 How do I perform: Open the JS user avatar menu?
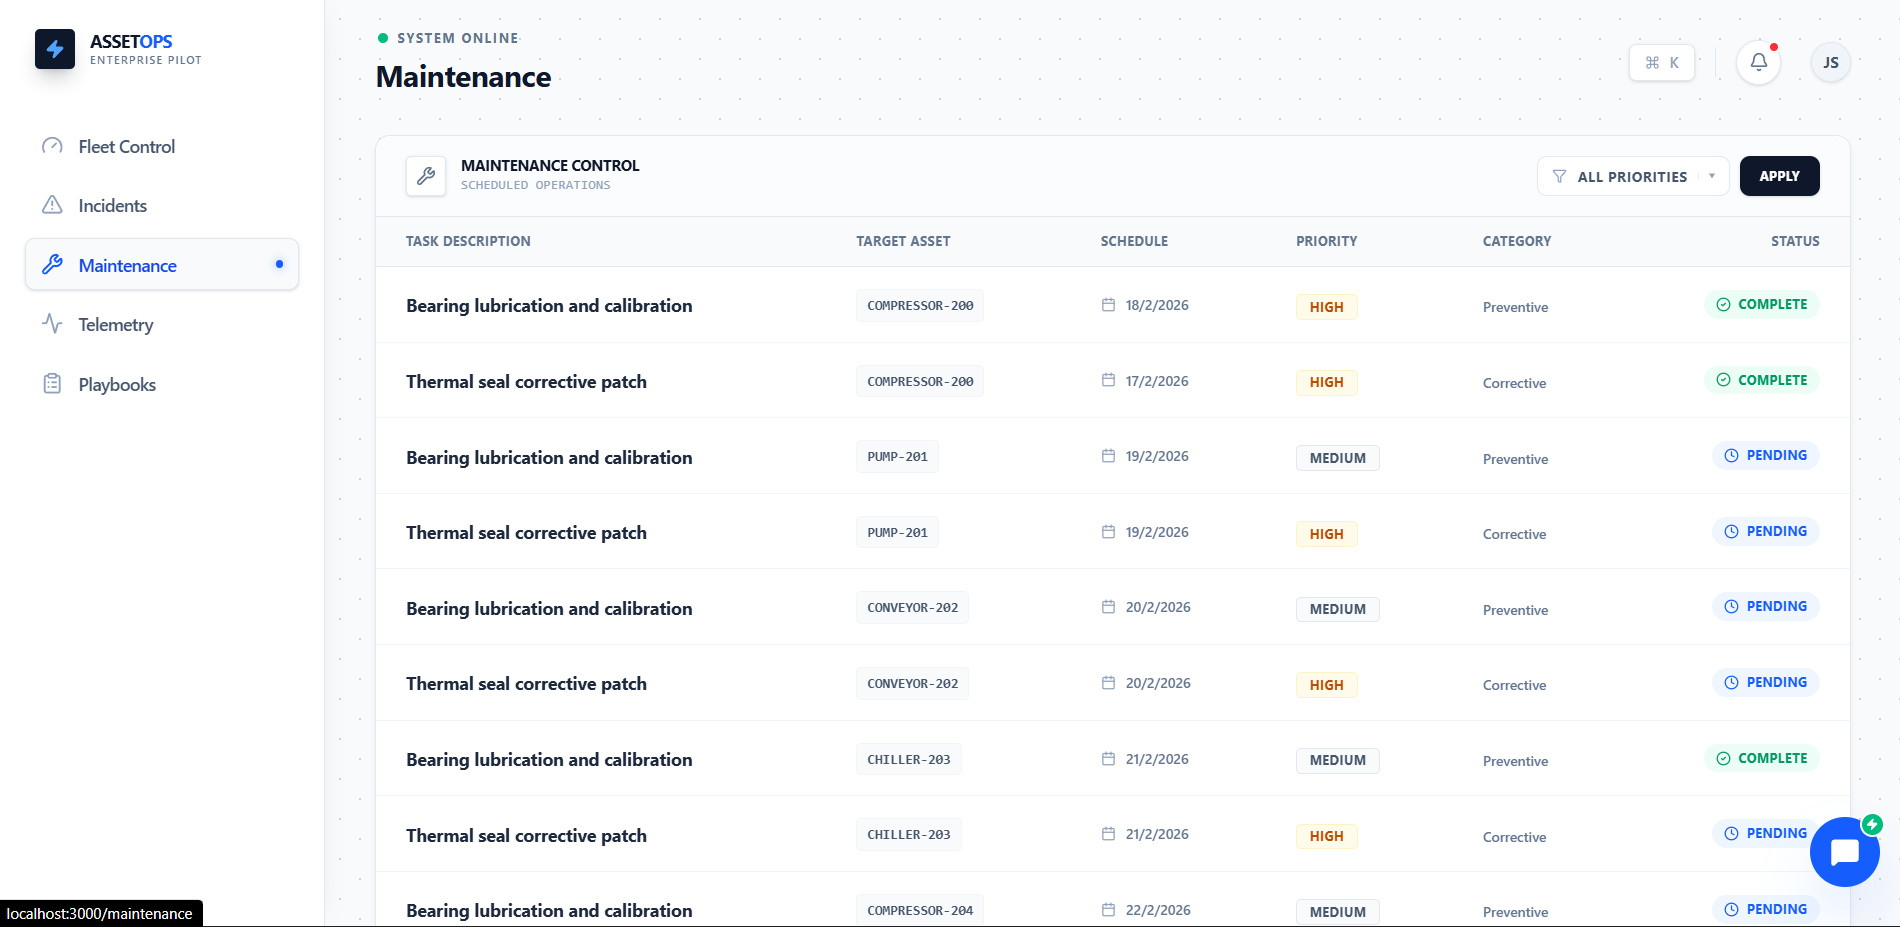[1831, 63]
